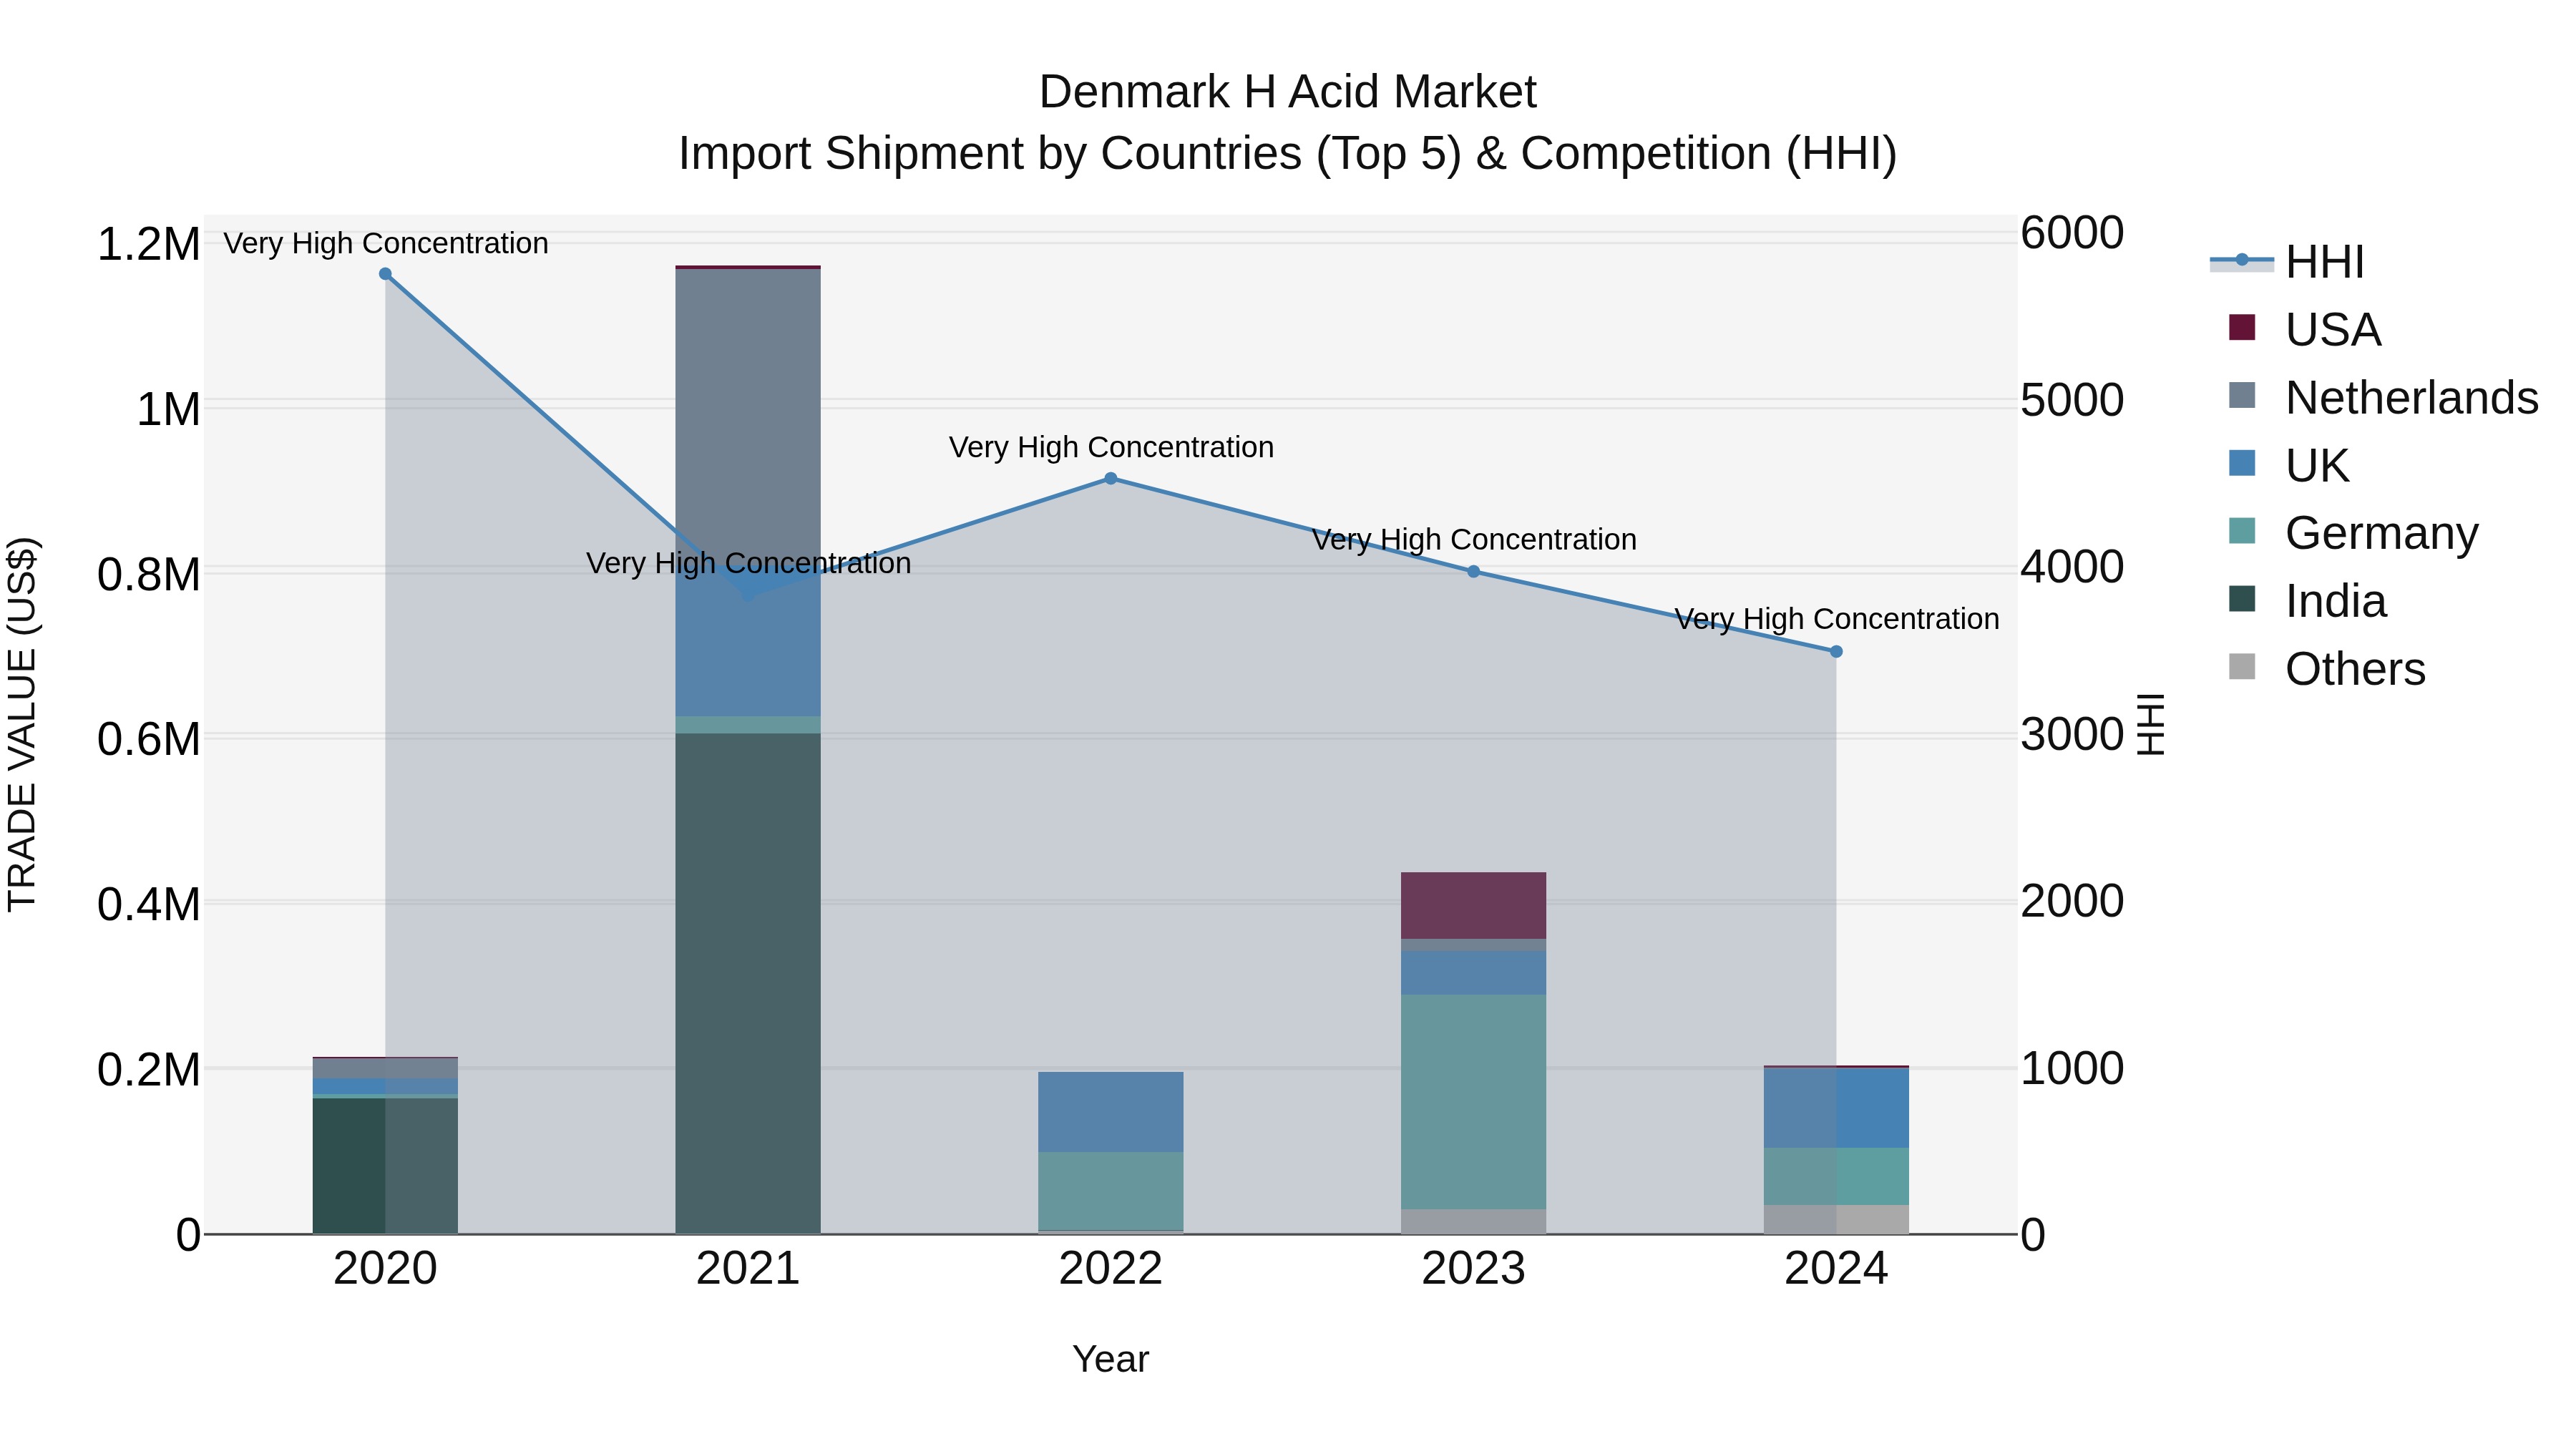
Task: Toggle the UK legend entry
Action: (x=2288, y=465)
